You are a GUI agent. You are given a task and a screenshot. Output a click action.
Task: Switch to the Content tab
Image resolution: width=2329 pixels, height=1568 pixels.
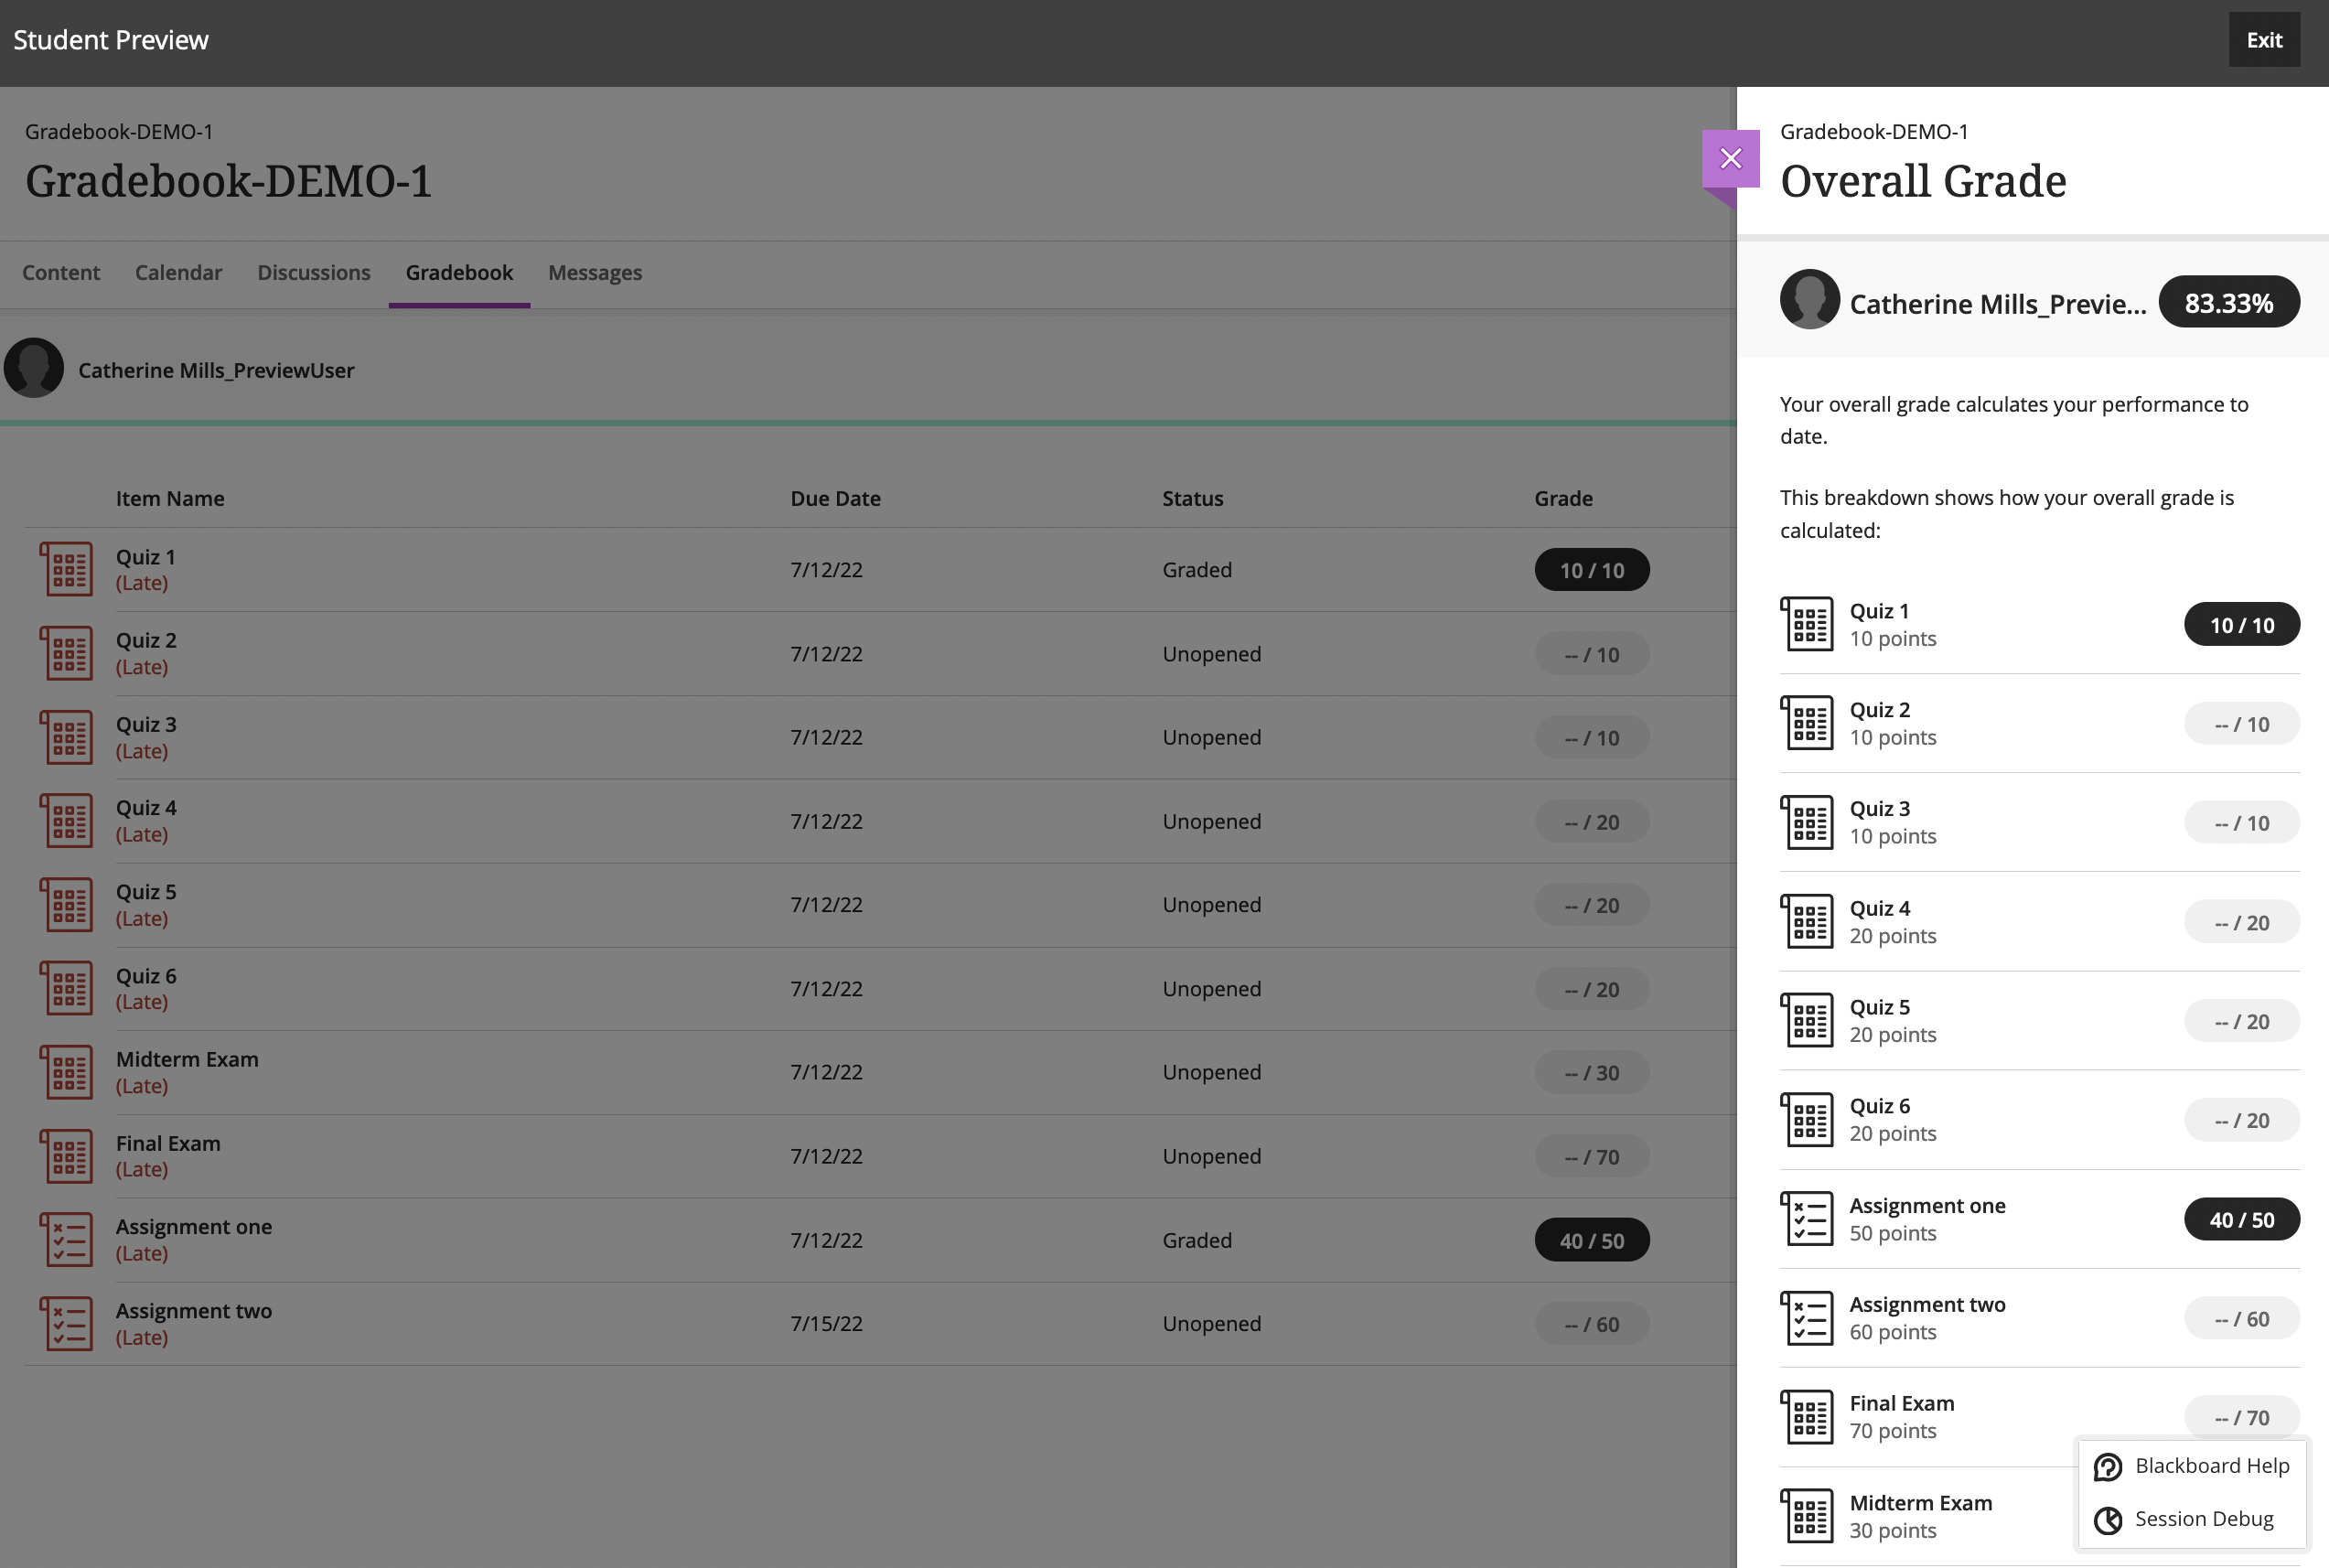click(x=61, y=273)
